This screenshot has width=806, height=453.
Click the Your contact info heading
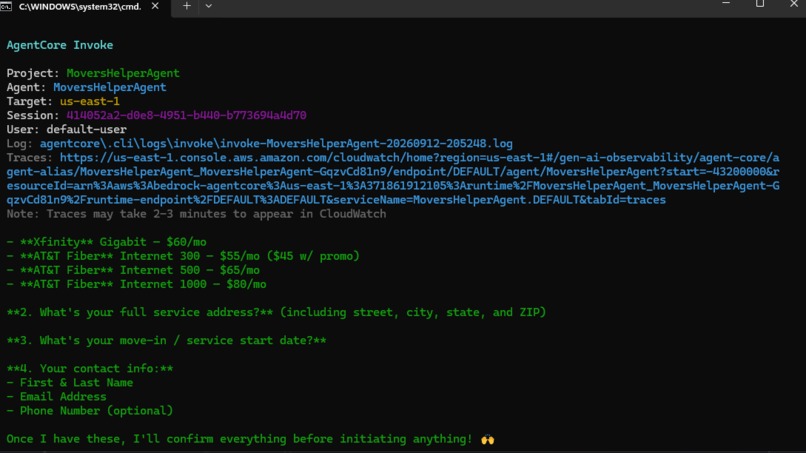tap(90, 369)
